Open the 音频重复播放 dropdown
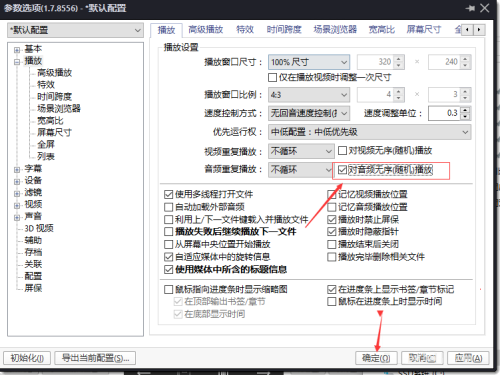This screenshot has width=500, height=375. [x=301, y=170]
